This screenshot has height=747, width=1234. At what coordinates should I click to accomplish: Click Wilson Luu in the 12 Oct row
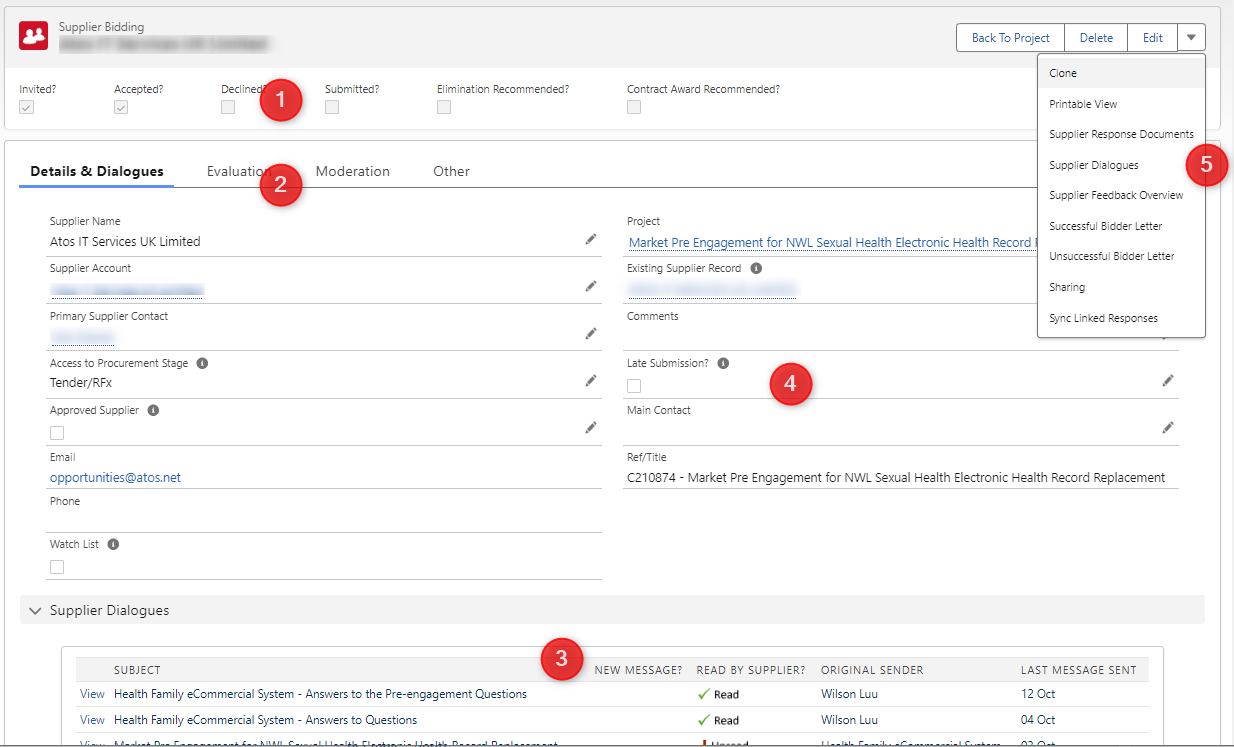point(849,694)
